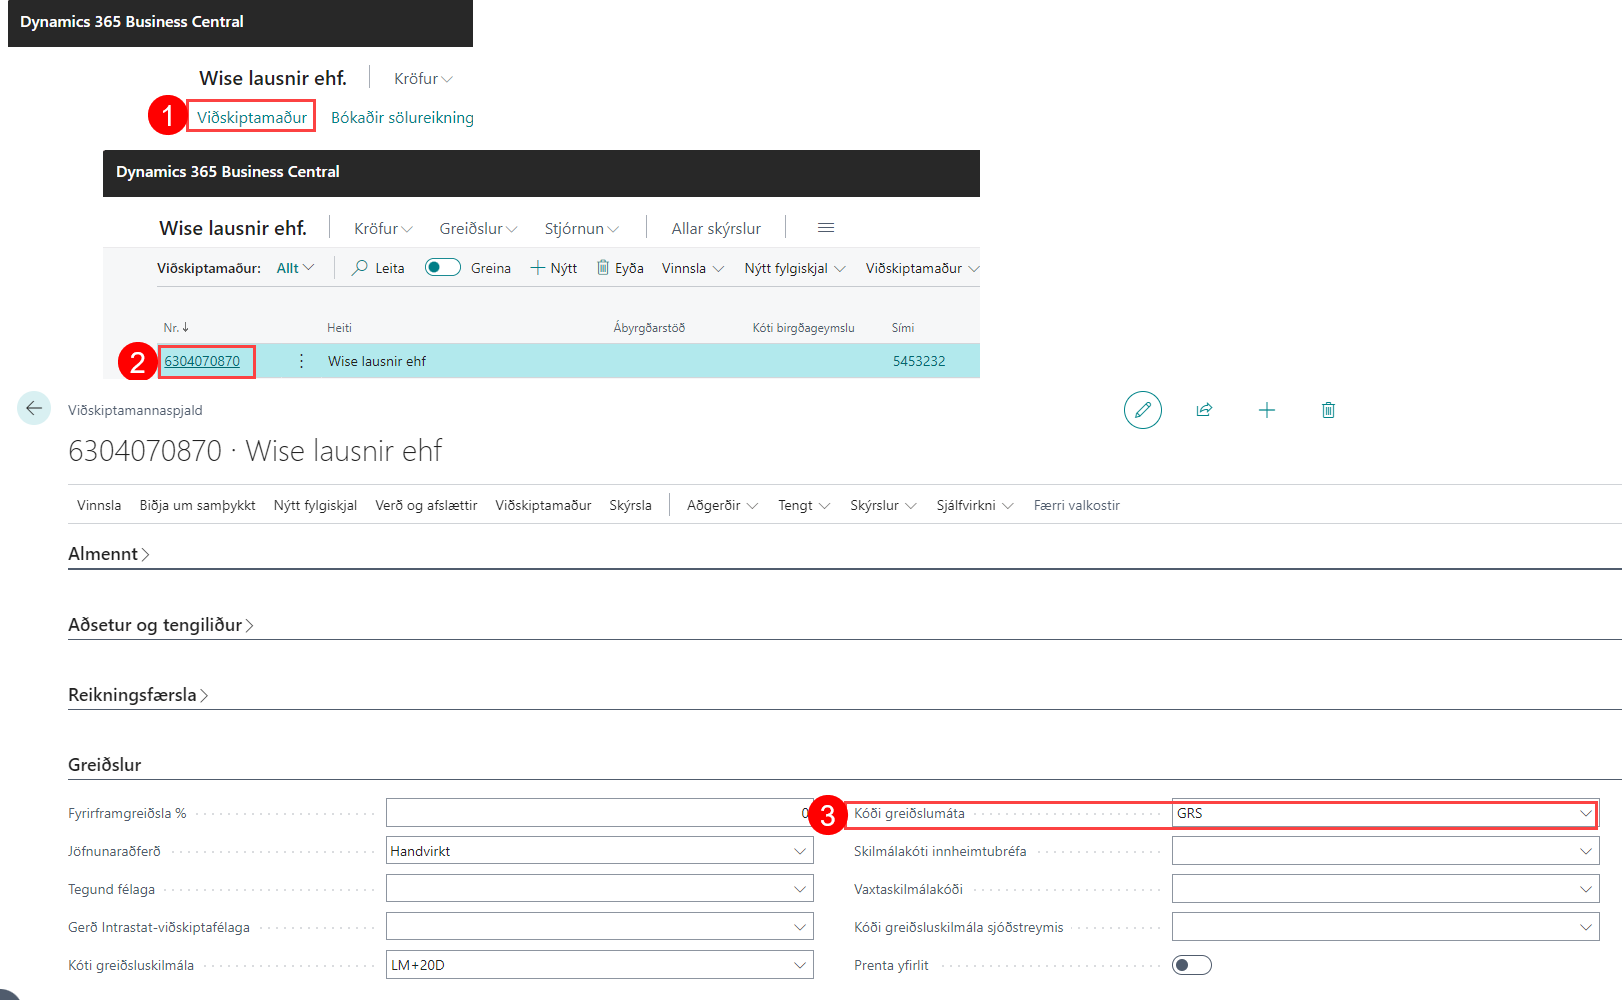Viewport: 1622px width, 1000px height.
Task: Click the trash delete icon
Action: pyautogui.click(x=1328, y=410)
